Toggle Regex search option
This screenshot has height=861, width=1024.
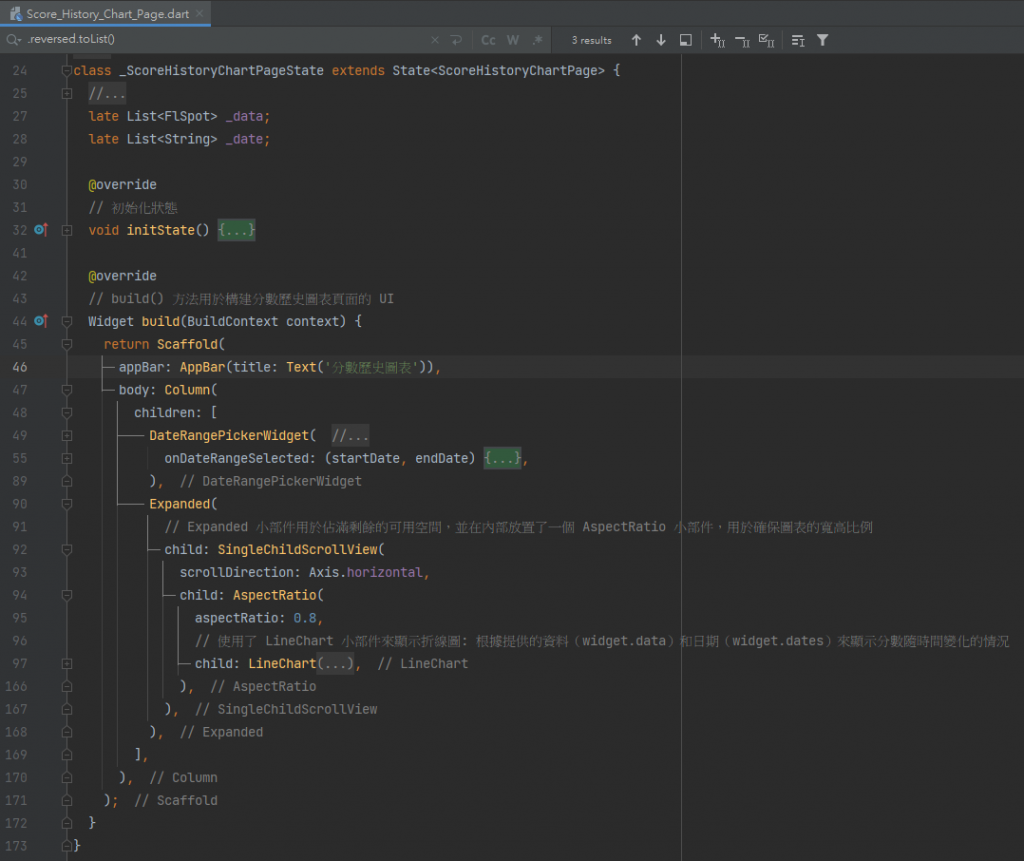pos(538,40)
